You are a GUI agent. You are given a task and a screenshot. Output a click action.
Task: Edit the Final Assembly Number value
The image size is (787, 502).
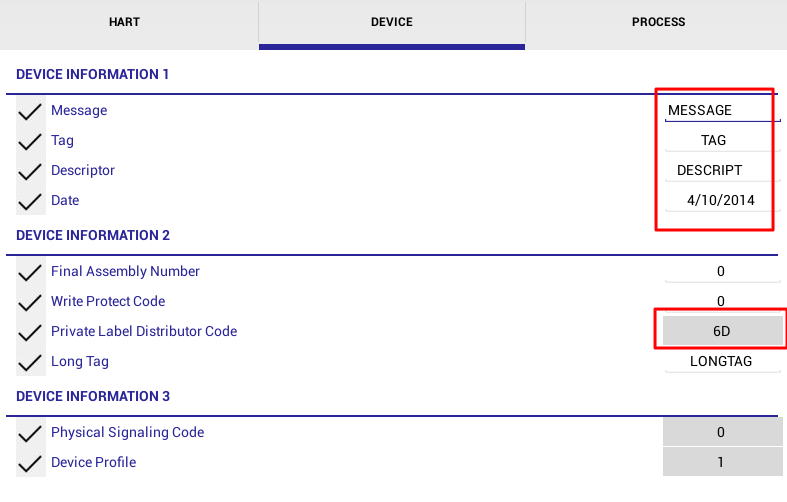coord(721,272)
